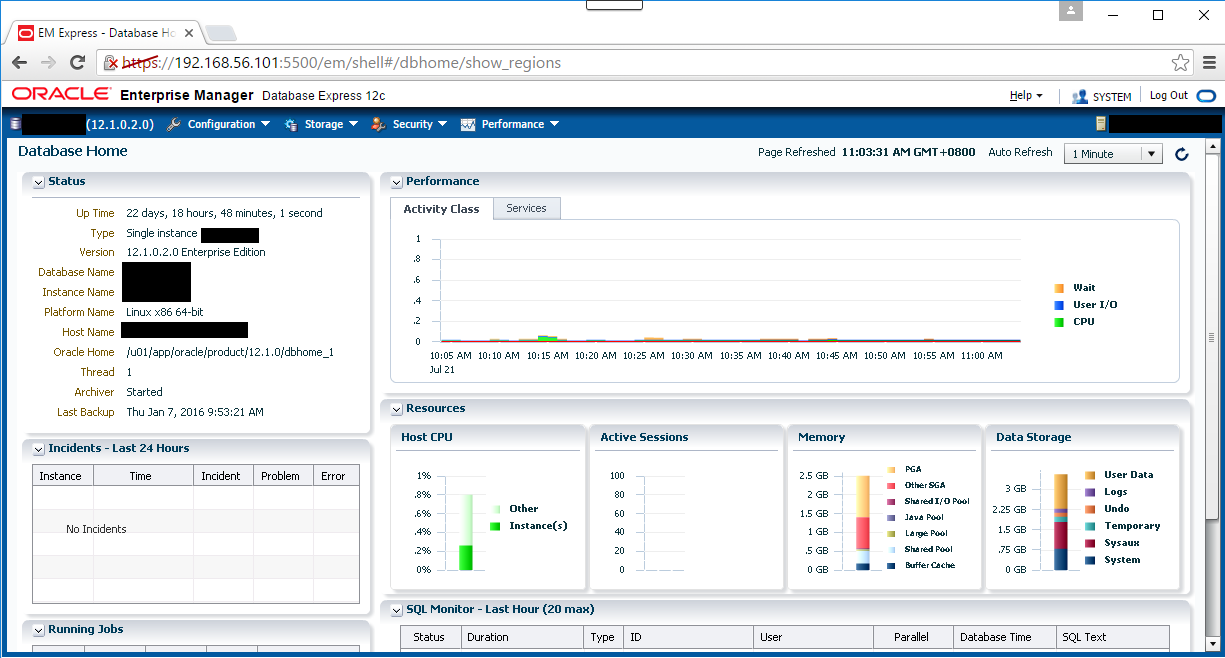Click the Performance chart icon

point(467,124)
